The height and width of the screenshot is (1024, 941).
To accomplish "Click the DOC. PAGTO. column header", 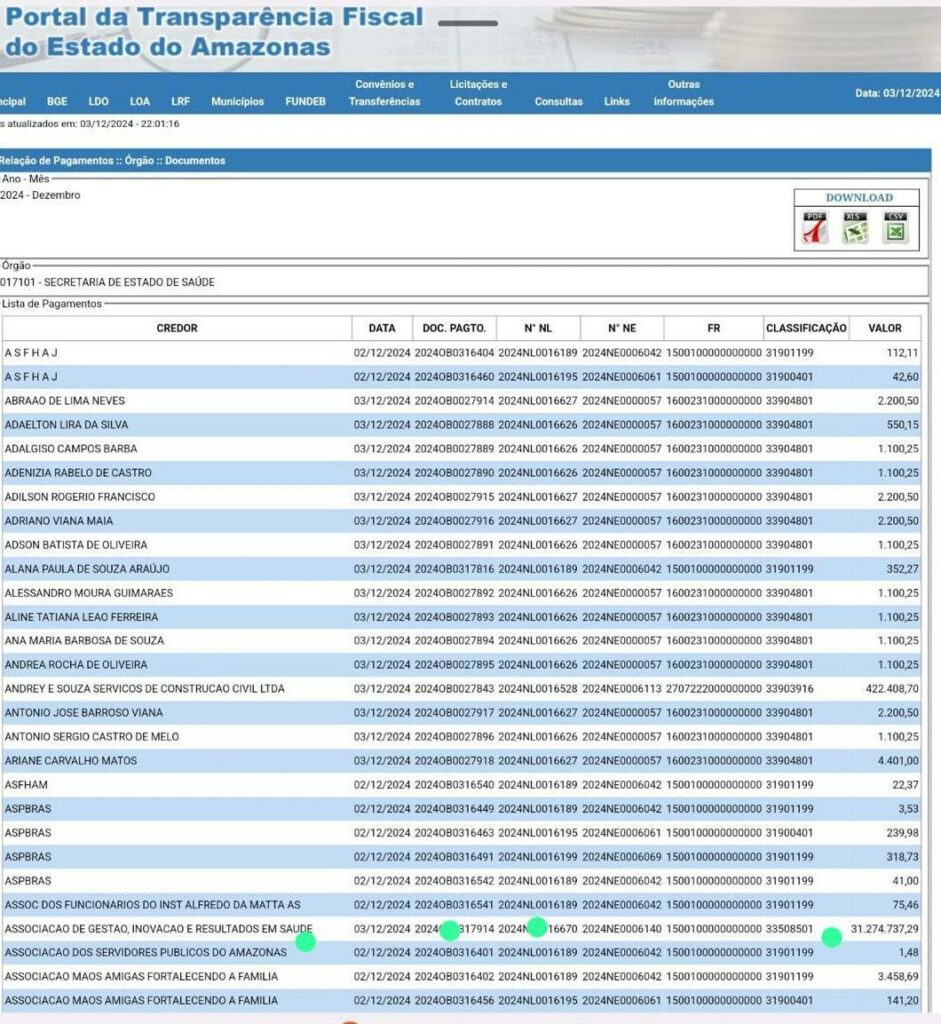I will point(455,328).
